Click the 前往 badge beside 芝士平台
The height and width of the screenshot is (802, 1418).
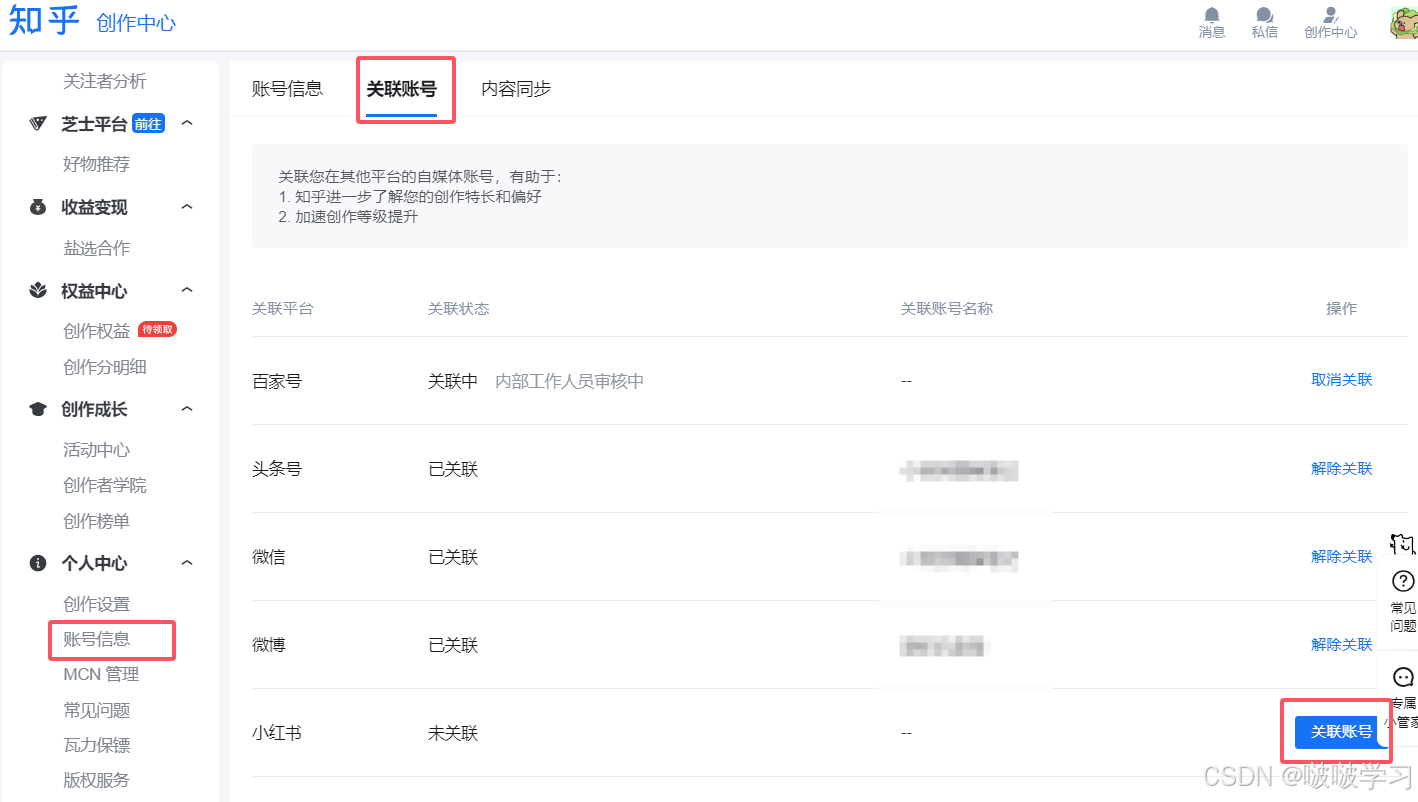click(148, 124)
